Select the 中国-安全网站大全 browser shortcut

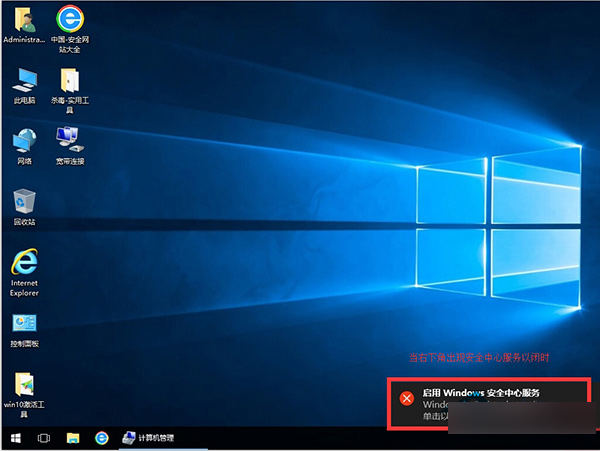click(x=69, y=19)
